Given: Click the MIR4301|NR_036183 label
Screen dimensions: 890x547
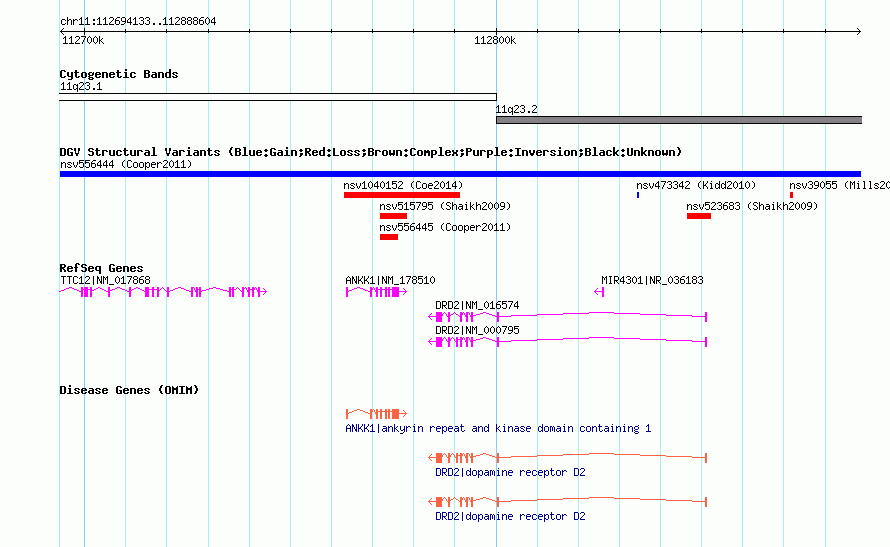Looking at the screenshot, I should [652, 280].
